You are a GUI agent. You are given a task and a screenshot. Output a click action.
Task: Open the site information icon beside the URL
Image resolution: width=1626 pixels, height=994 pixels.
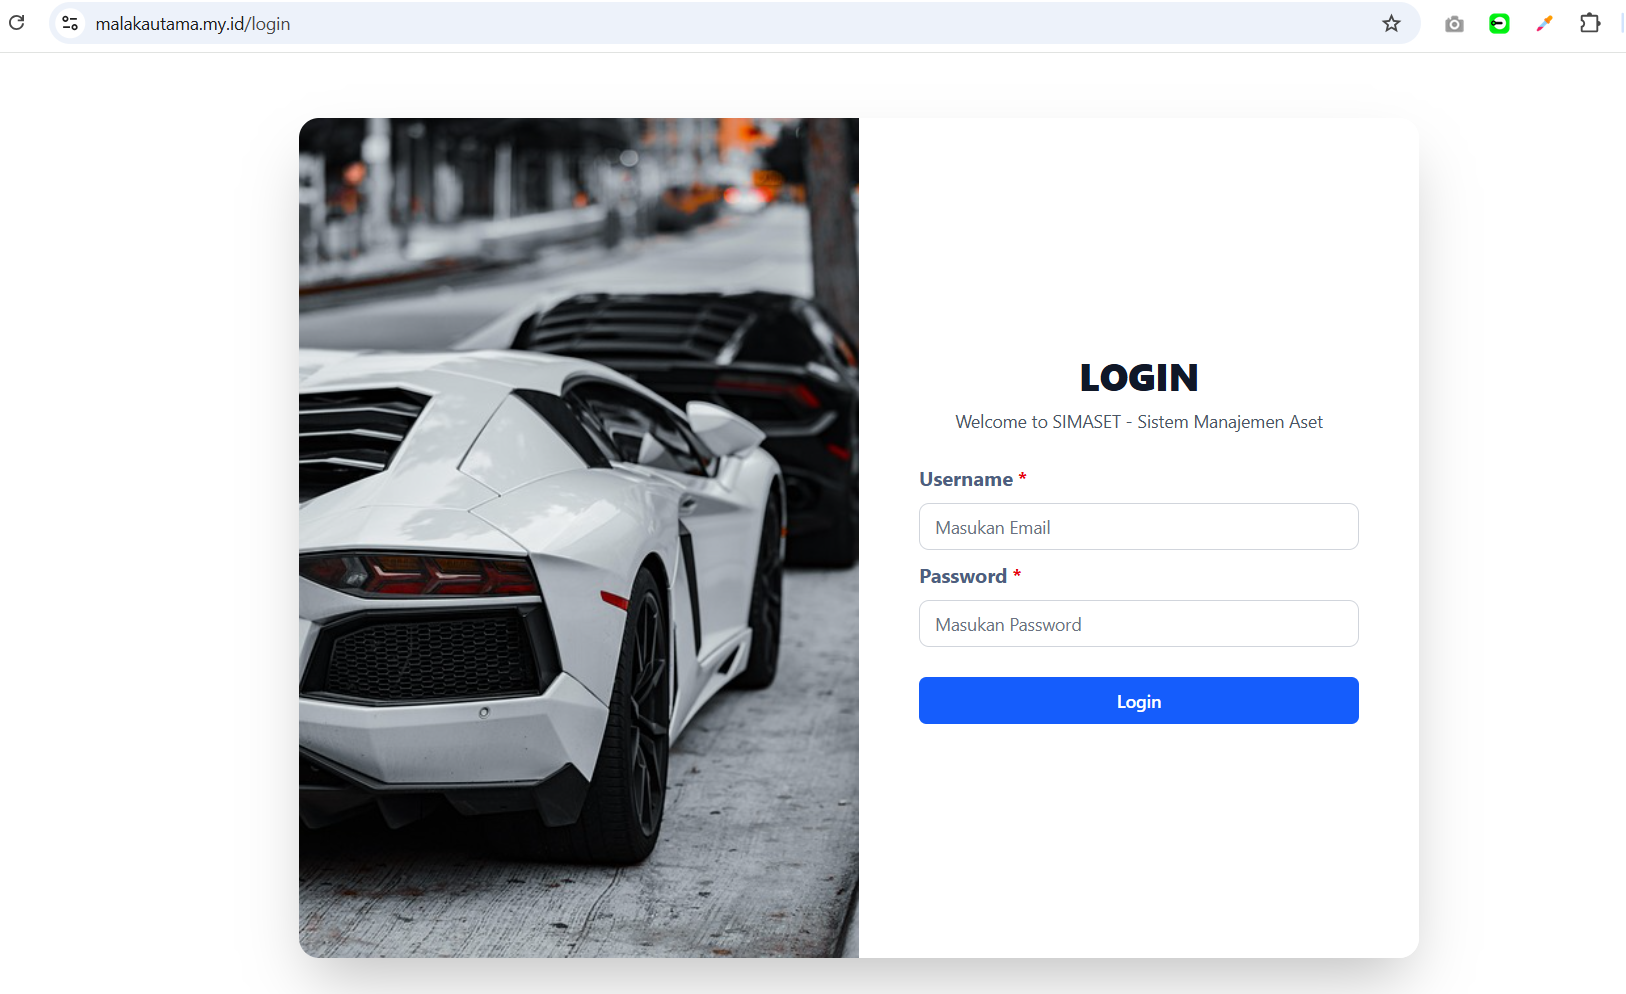coord(70,23)
